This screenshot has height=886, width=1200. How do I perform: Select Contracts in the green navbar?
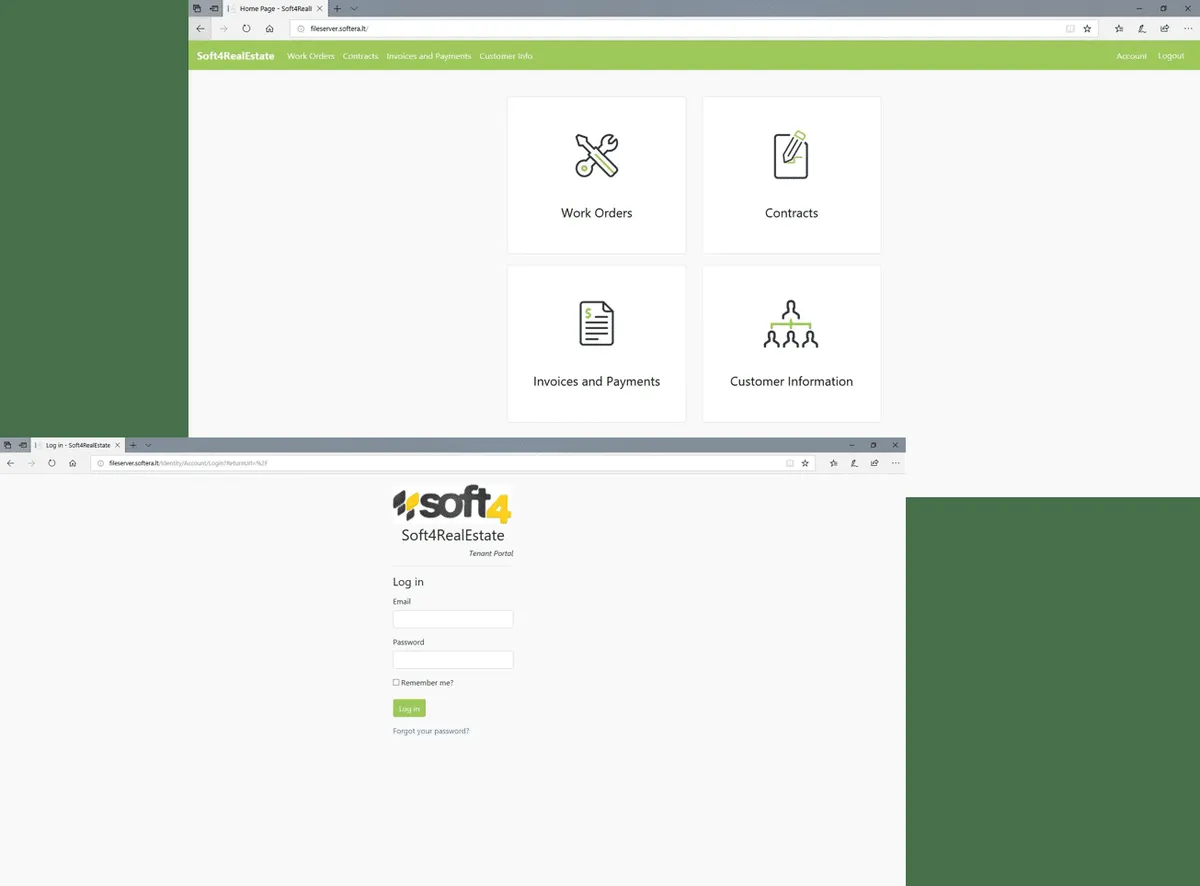pyautogui.click(x=360, y=56)
